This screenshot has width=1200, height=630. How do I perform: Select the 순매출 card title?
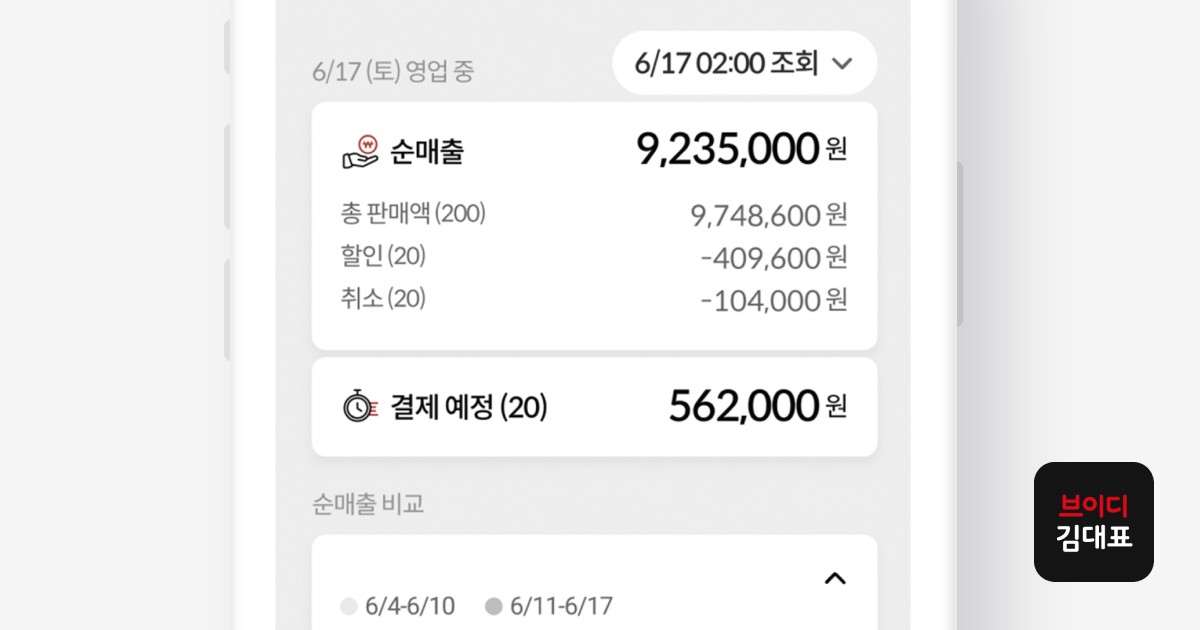point(427,152)
